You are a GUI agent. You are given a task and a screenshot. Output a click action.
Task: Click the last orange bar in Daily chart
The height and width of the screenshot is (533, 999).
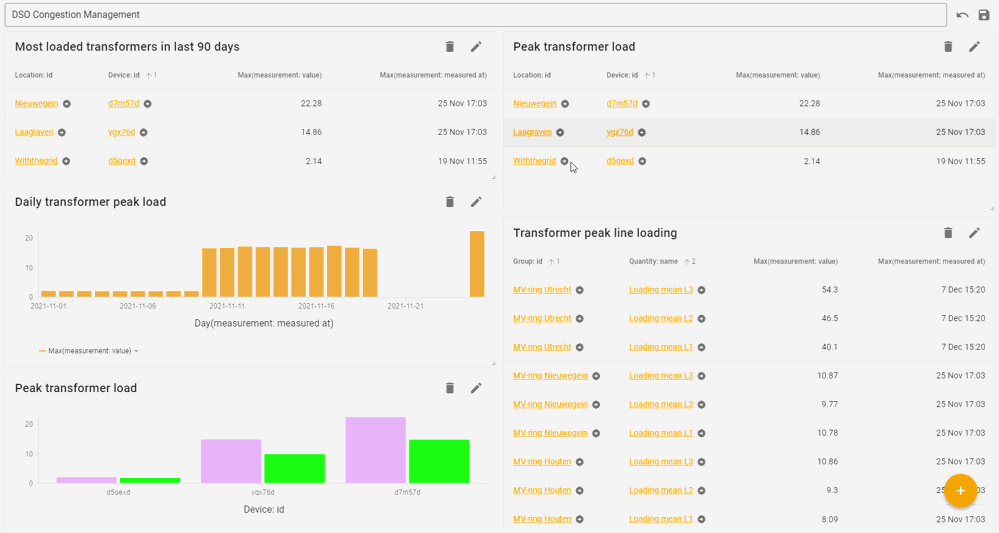pyautogui.click(x=477, y=264)
